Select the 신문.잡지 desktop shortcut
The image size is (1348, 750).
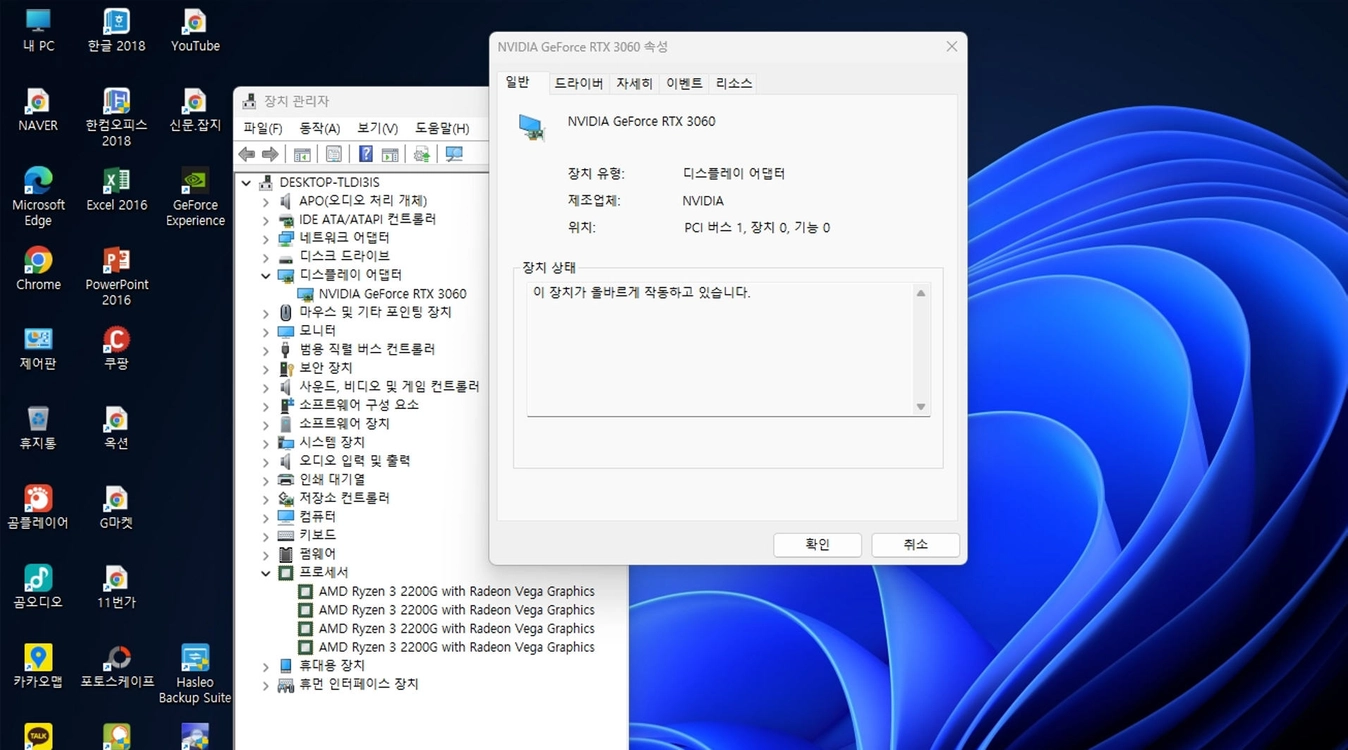pyautogui.click(x=195, y=110)
